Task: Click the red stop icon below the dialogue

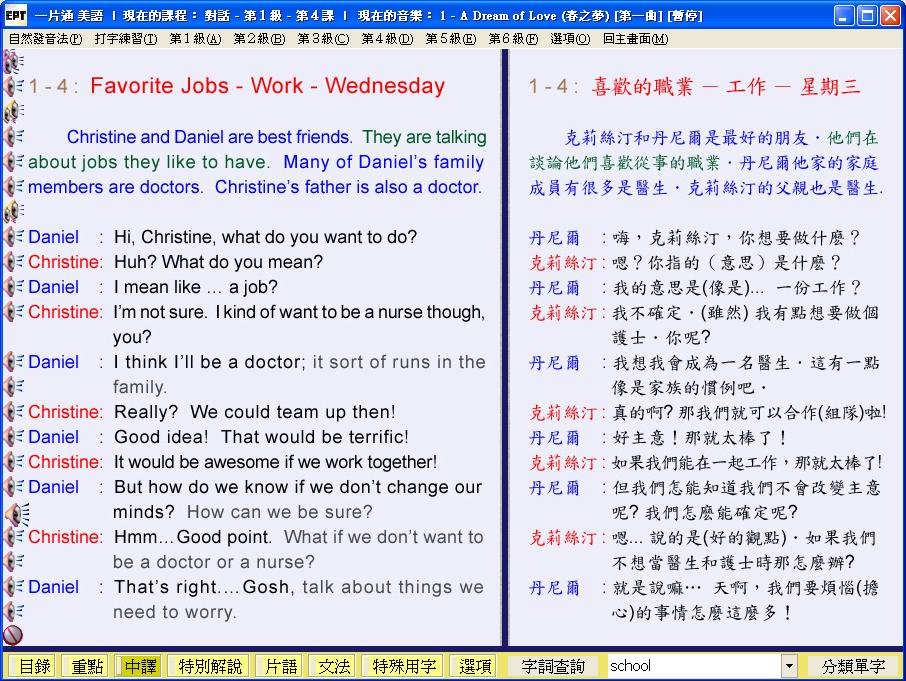Action: (x=13, y=634)
